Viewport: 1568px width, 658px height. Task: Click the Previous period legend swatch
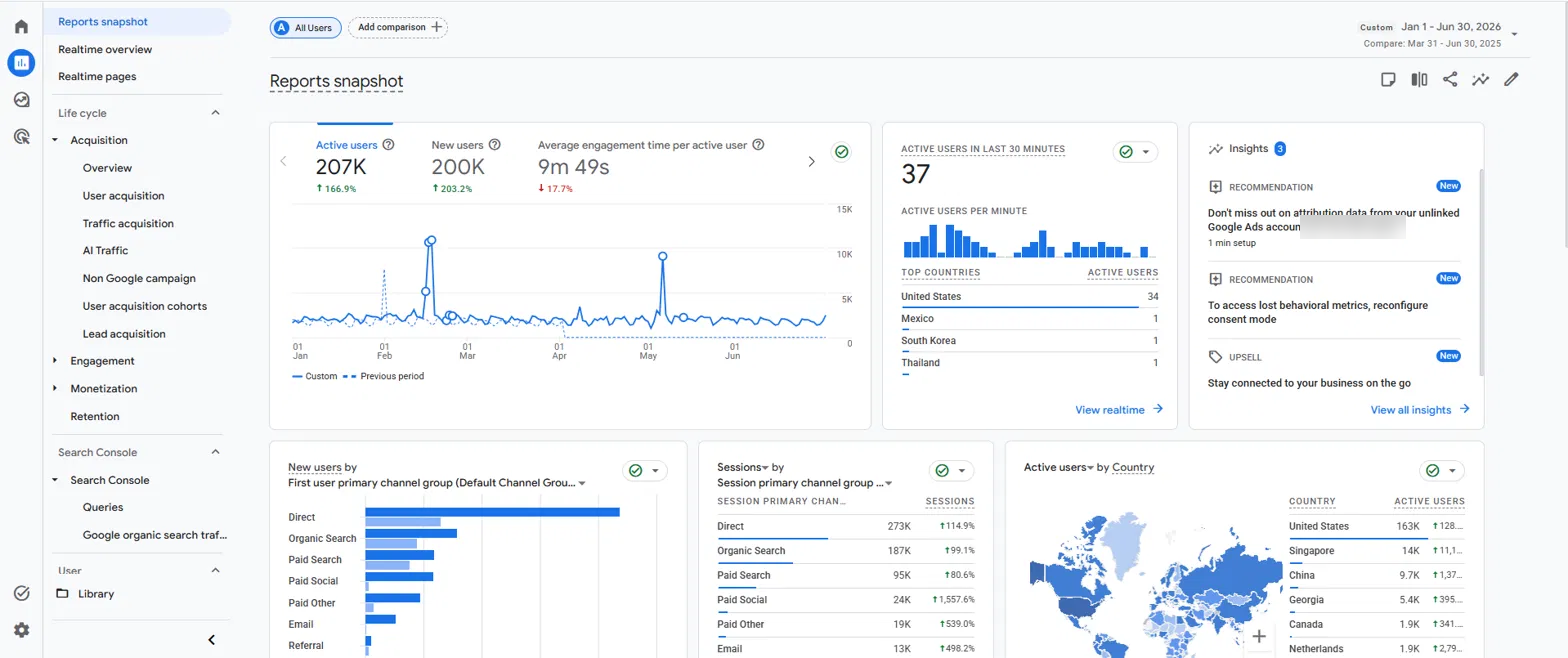tap(350, 376)
